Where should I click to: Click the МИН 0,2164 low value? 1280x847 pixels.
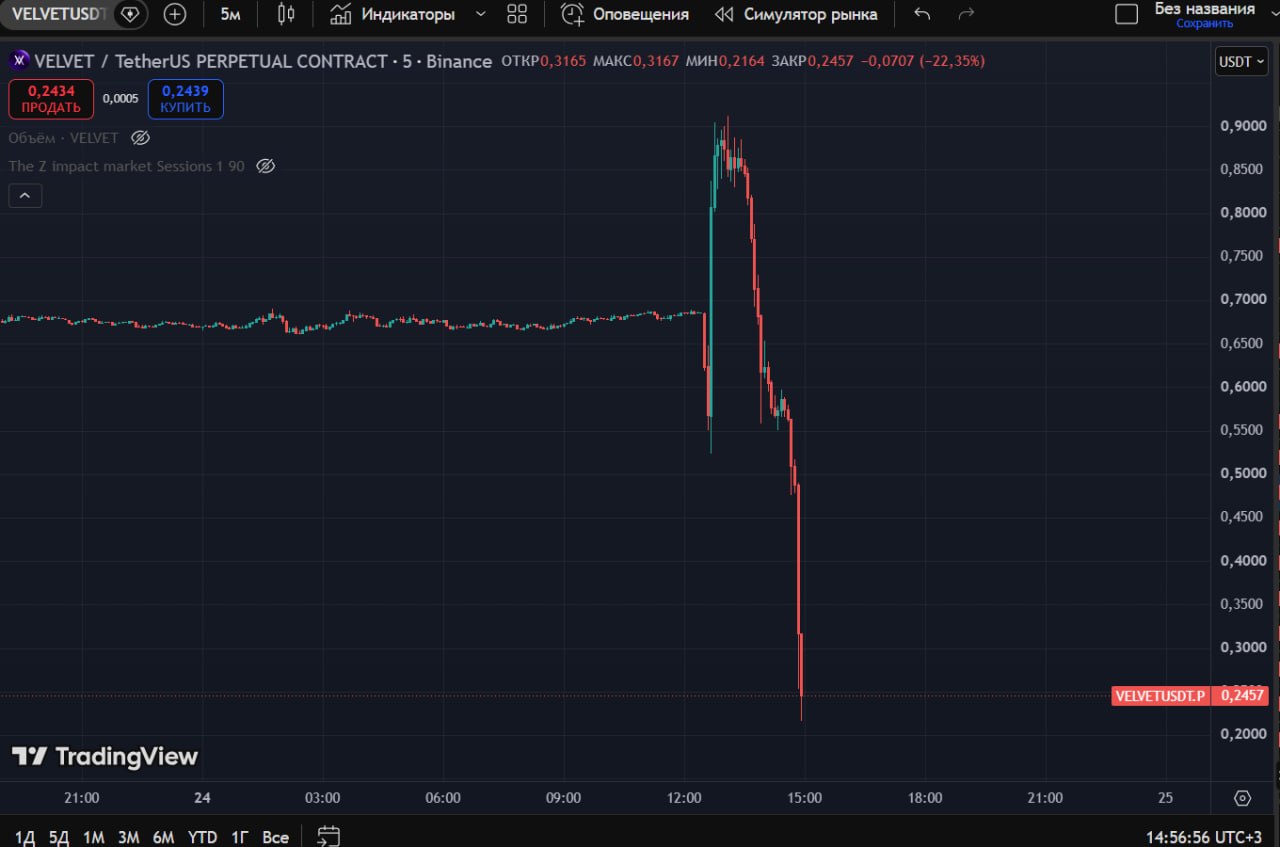[725, 61]
